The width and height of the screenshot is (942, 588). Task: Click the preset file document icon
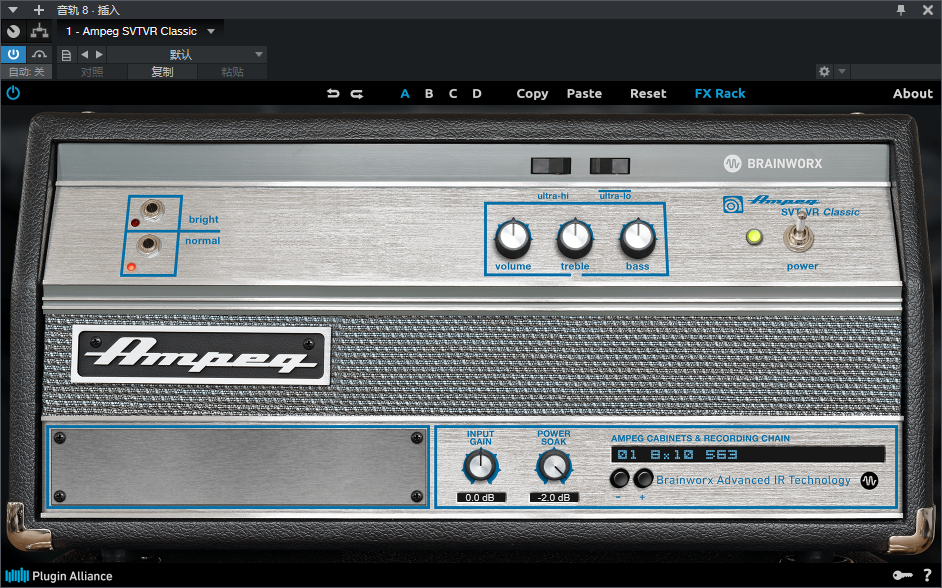pos(66,55)
